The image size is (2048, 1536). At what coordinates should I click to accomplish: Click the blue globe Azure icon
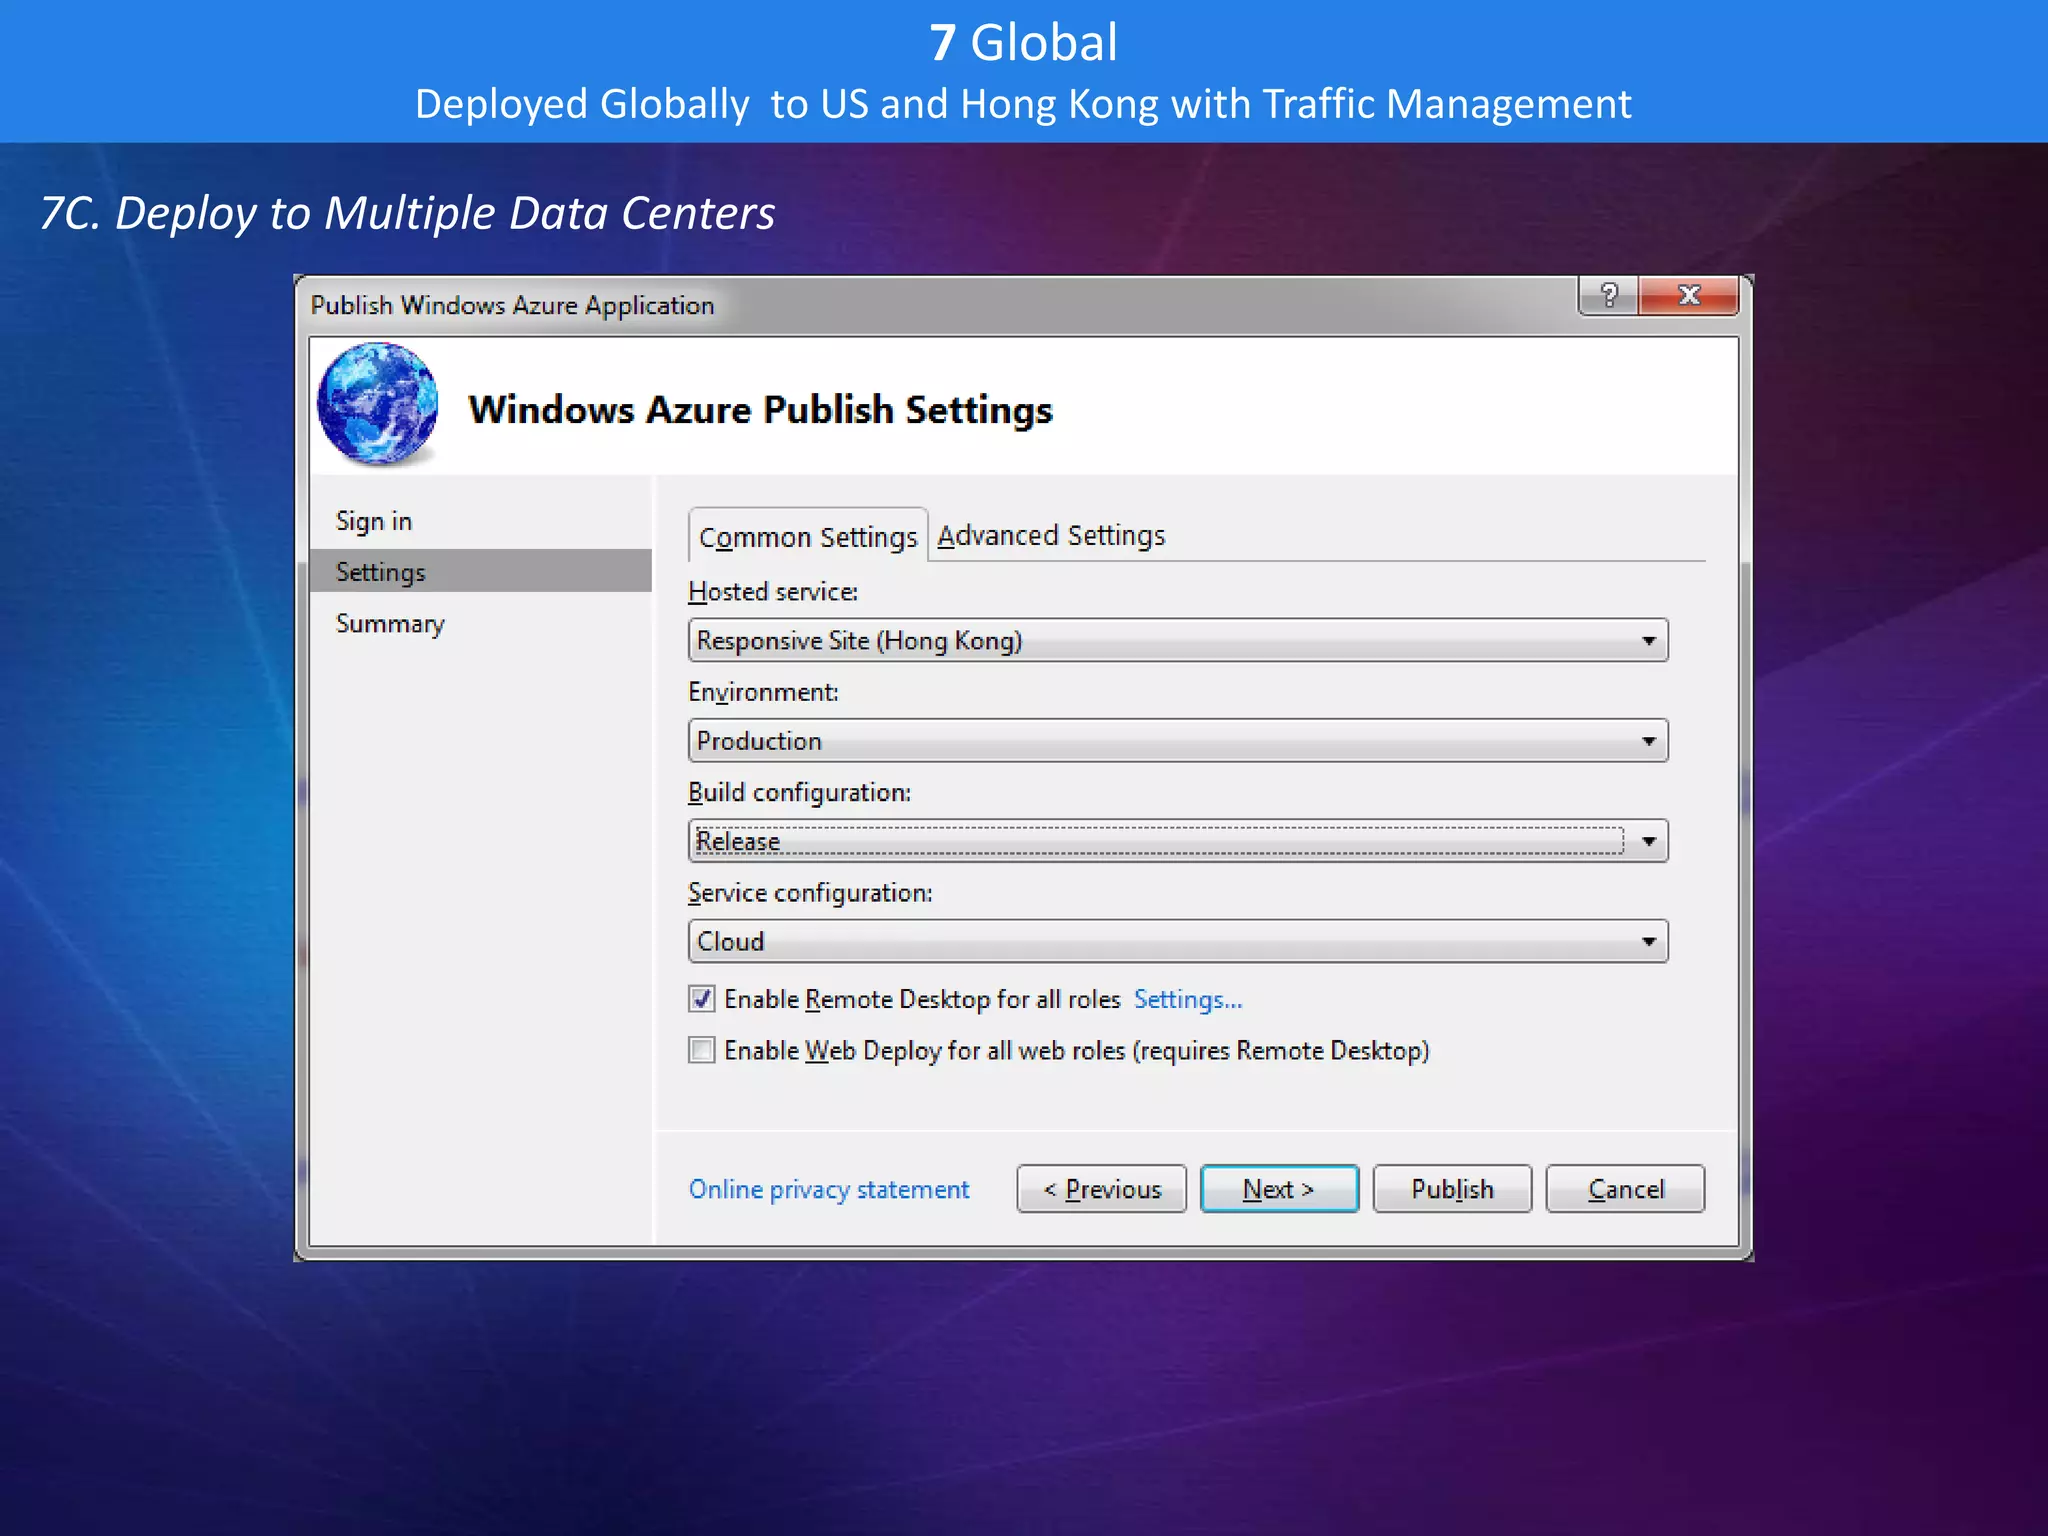377,404
